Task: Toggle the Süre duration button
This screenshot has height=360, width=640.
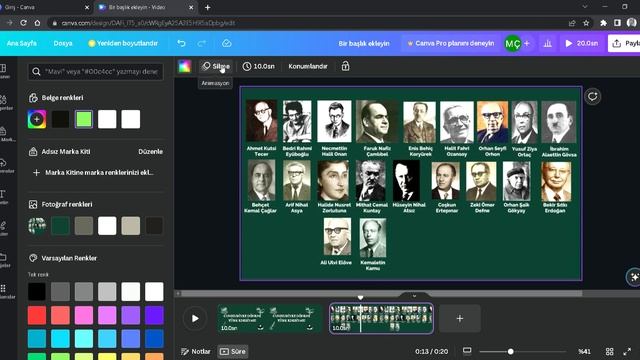Action: [x=233, y=351]
